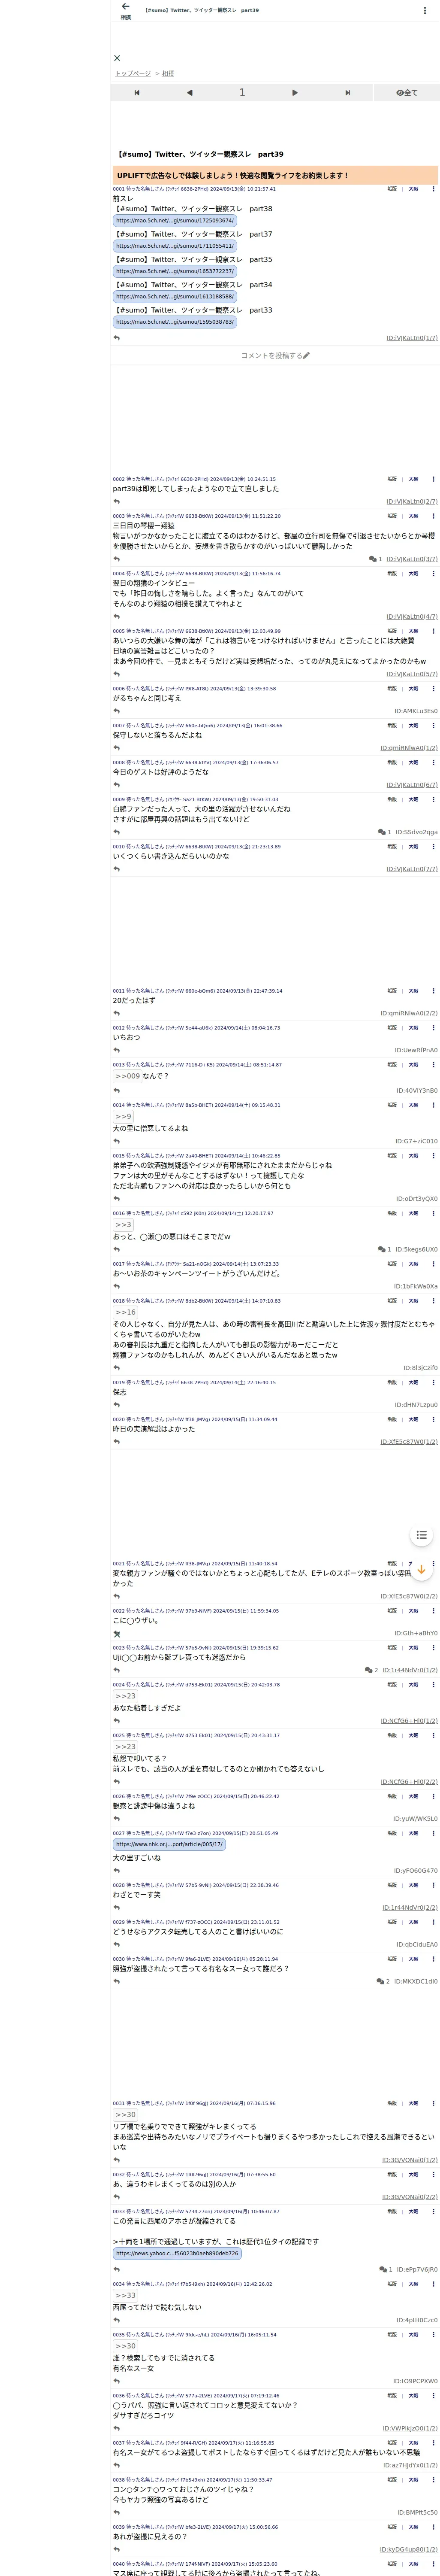Open the part34 thread URL ending 1613188588
The image size is (440, 2576).
[174, 297]
